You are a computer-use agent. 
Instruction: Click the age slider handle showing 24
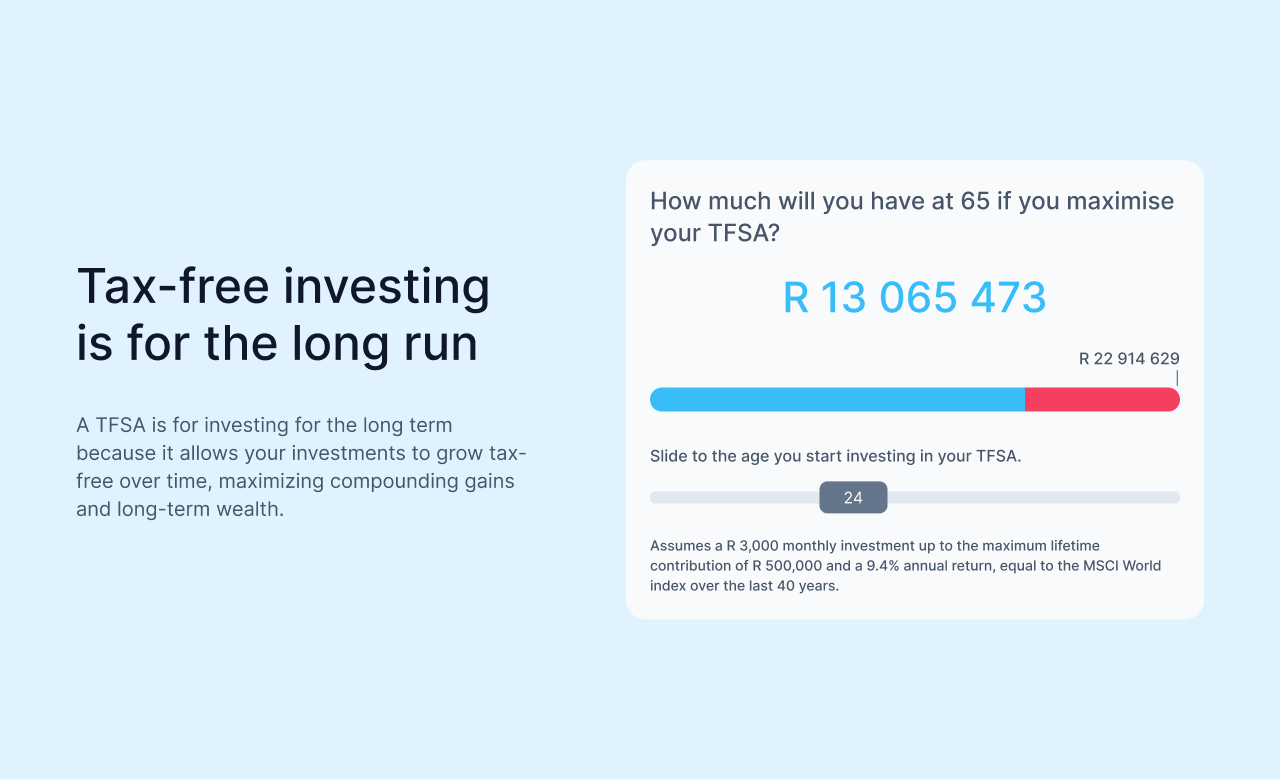853,497
